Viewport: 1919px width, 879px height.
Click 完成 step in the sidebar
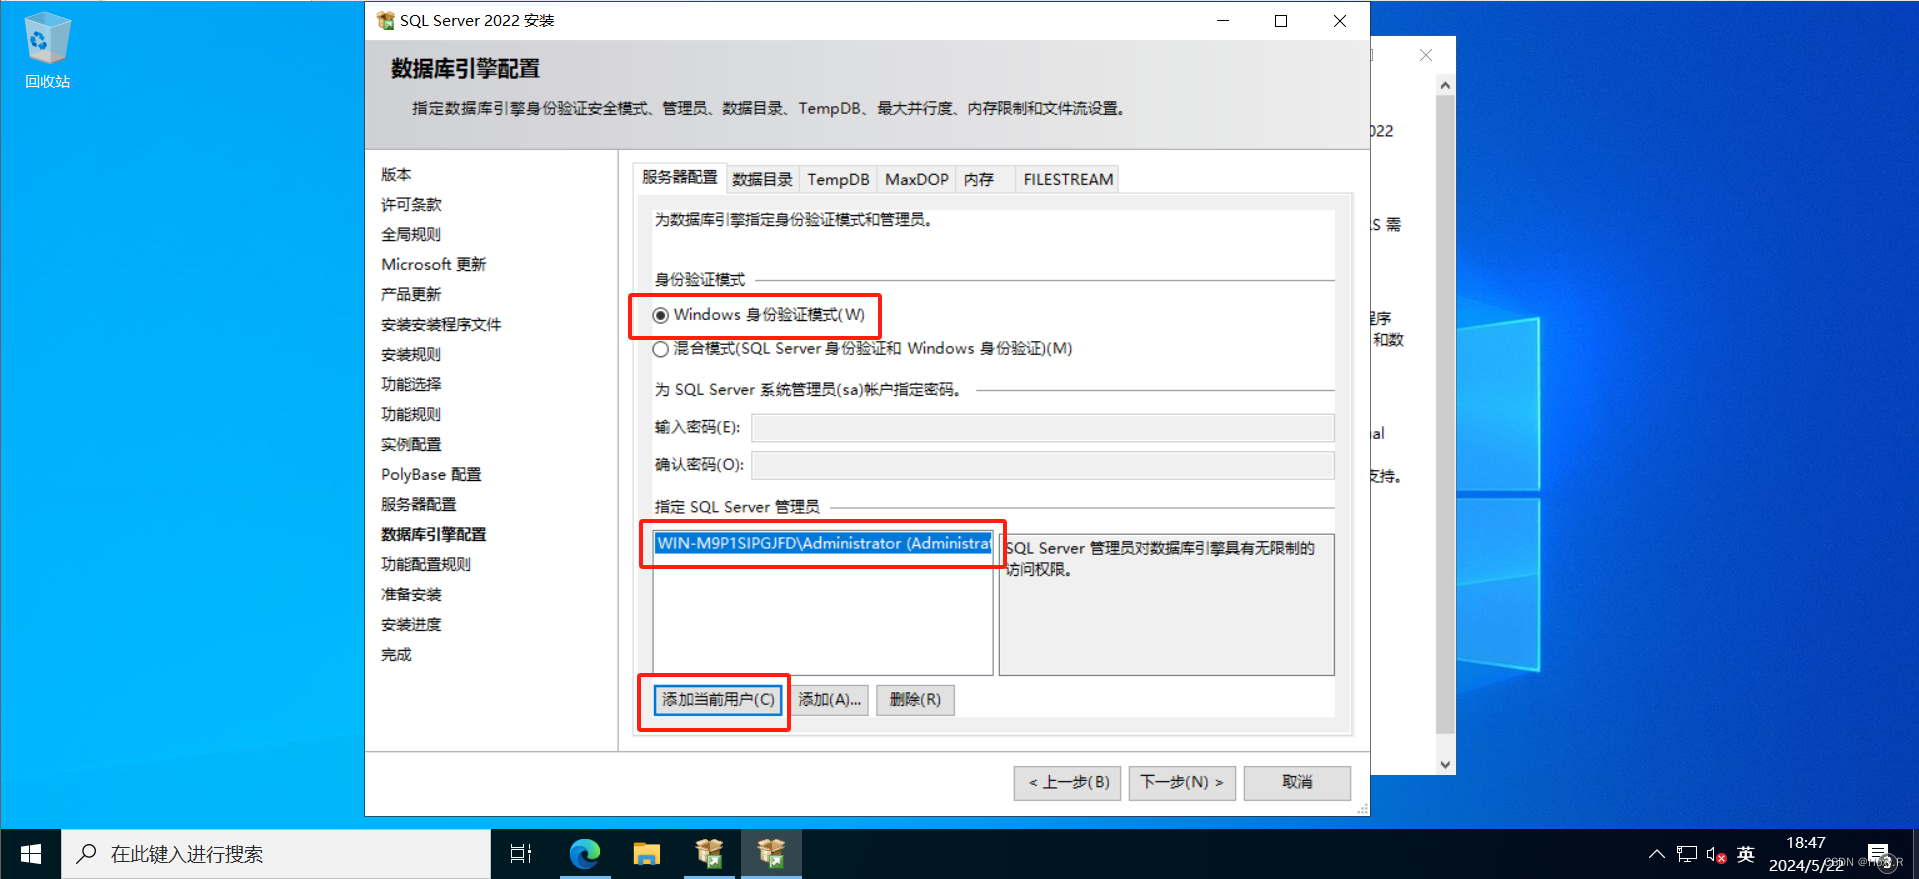(396, 654)
